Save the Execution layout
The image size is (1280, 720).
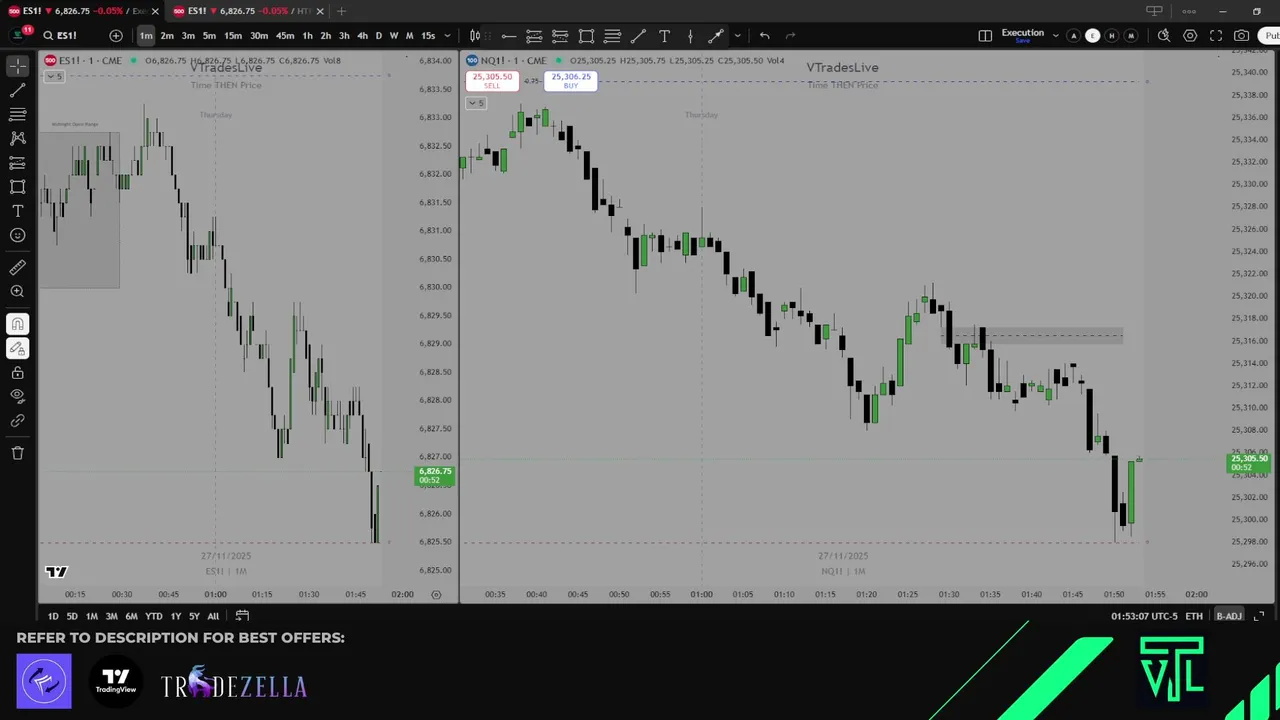(x=1023, y=40)
